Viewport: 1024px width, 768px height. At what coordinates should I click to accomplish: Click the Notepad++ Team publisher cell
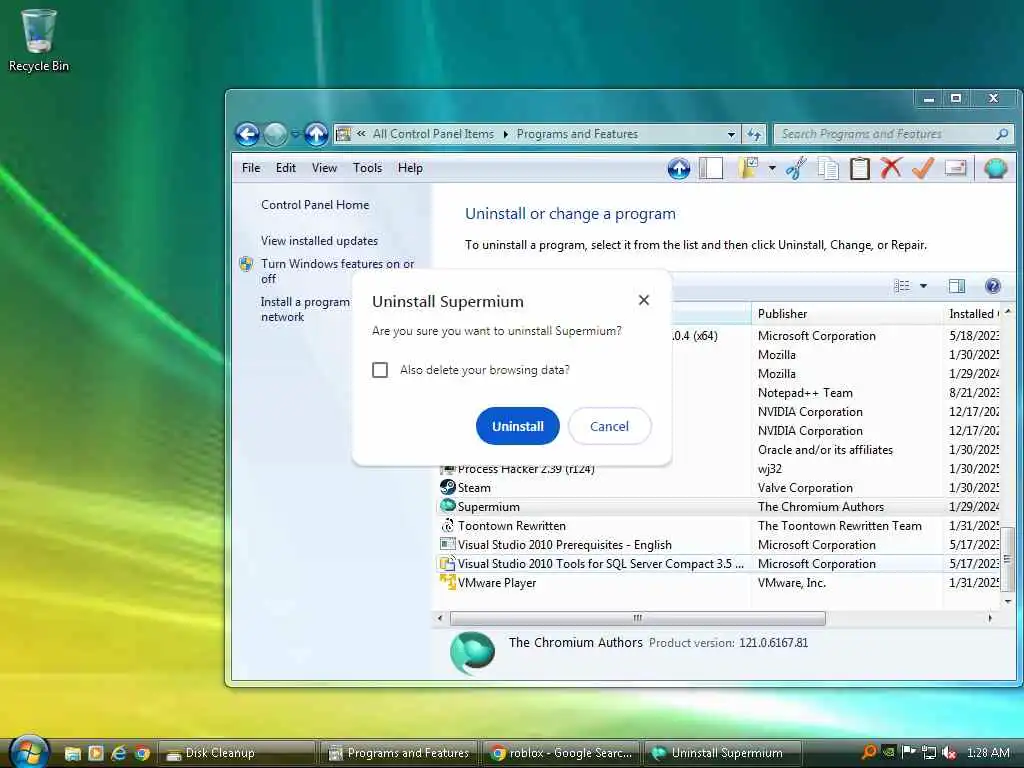click(x=805, y=393)
